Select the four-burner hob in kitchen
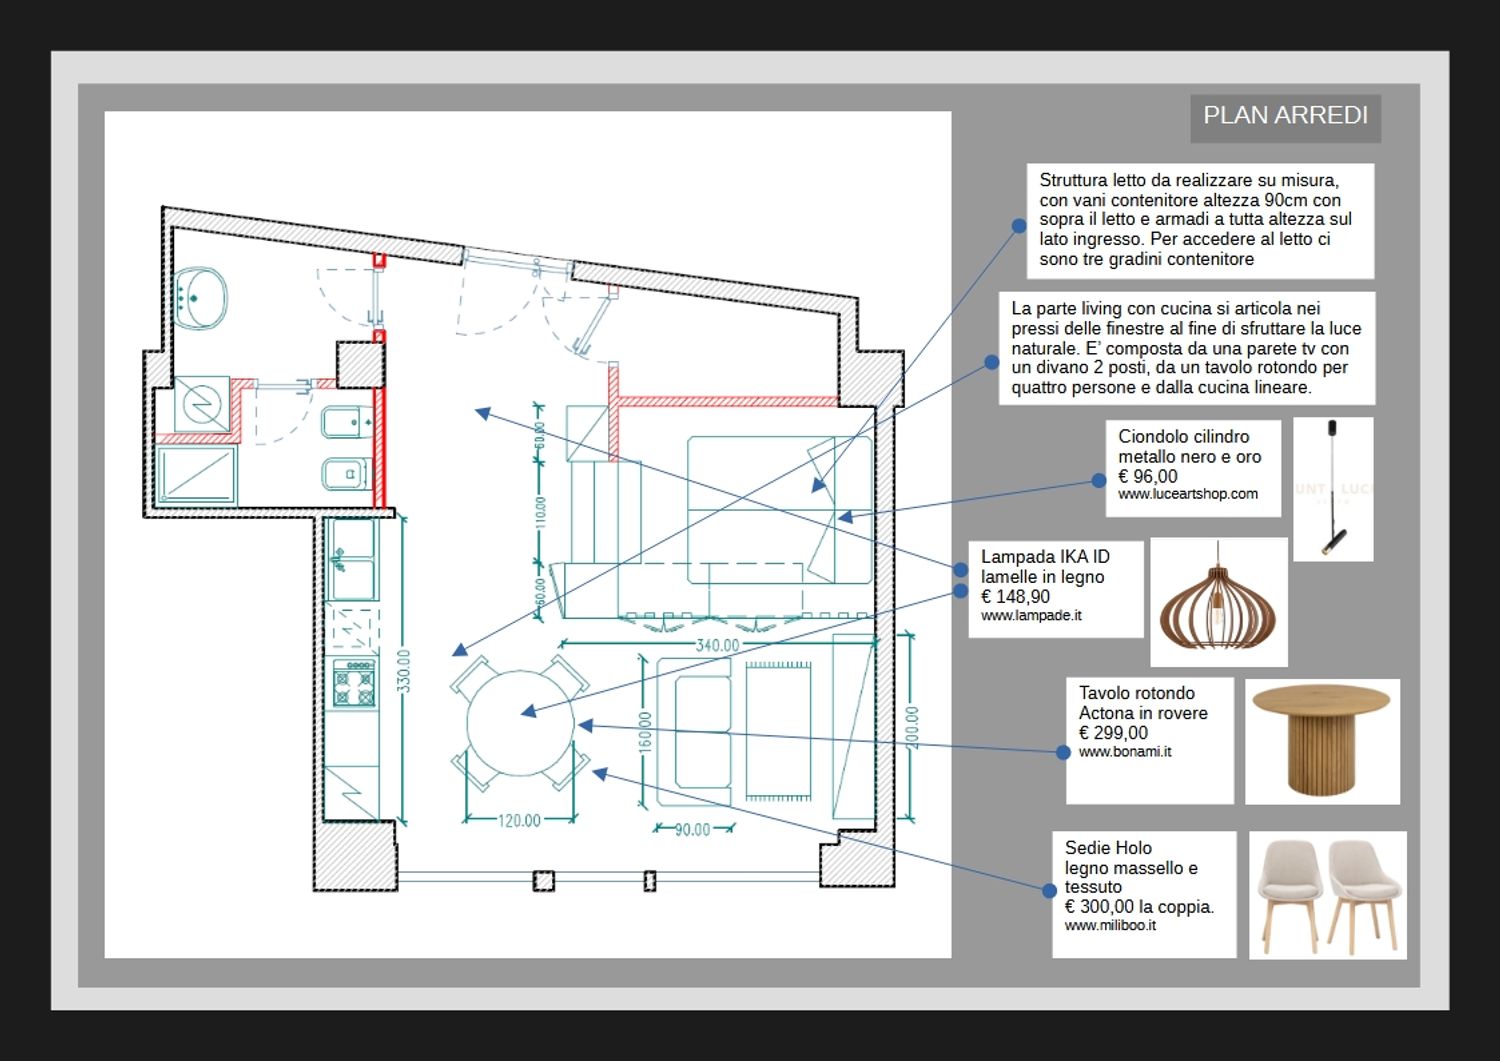This screenshot has width=1500, height=1061. (354, 684)
